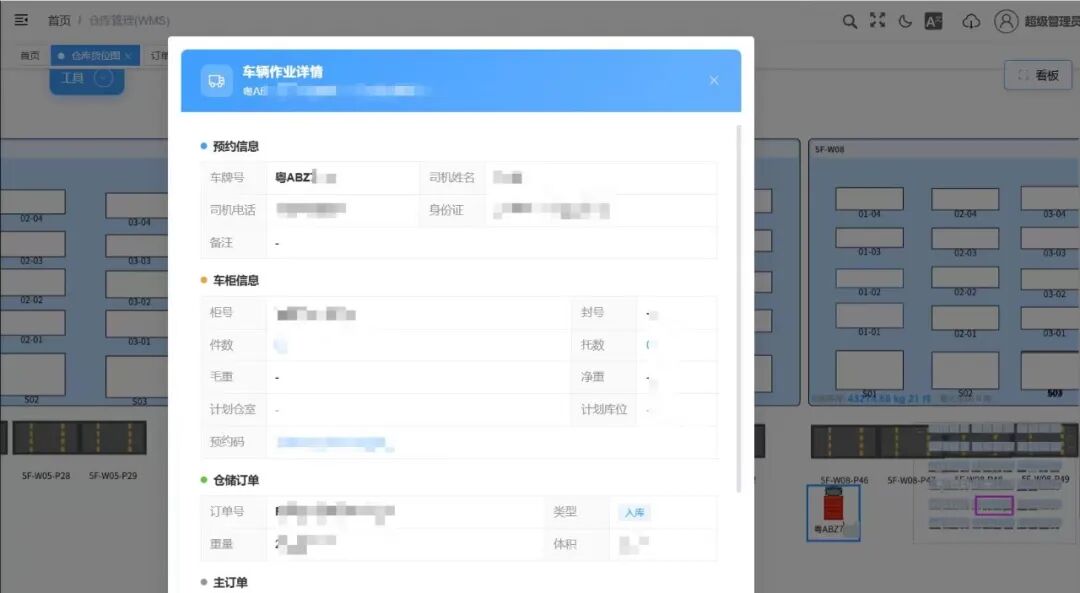Image resolution: width=1080 pixels, height=593 pixels.
Task: Click the blurred 预约码 link value
Action: pos(334,443)
